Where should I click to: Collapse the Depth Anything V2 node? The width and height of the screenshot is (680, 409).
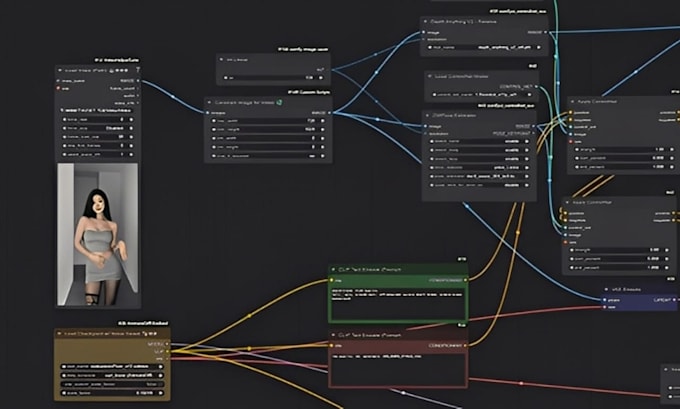[x=428, y=20]
